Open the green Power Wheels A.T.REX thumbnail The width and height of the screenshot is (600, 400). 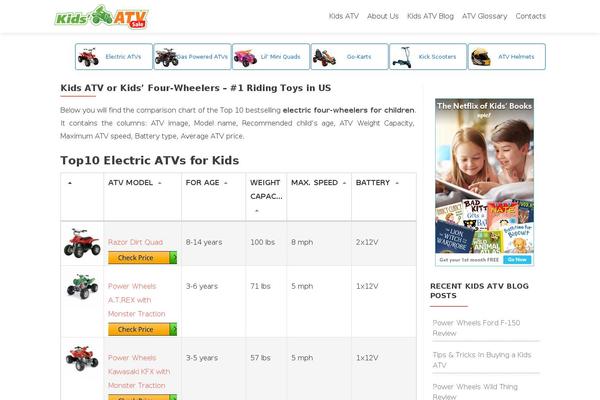click(82, 286)
